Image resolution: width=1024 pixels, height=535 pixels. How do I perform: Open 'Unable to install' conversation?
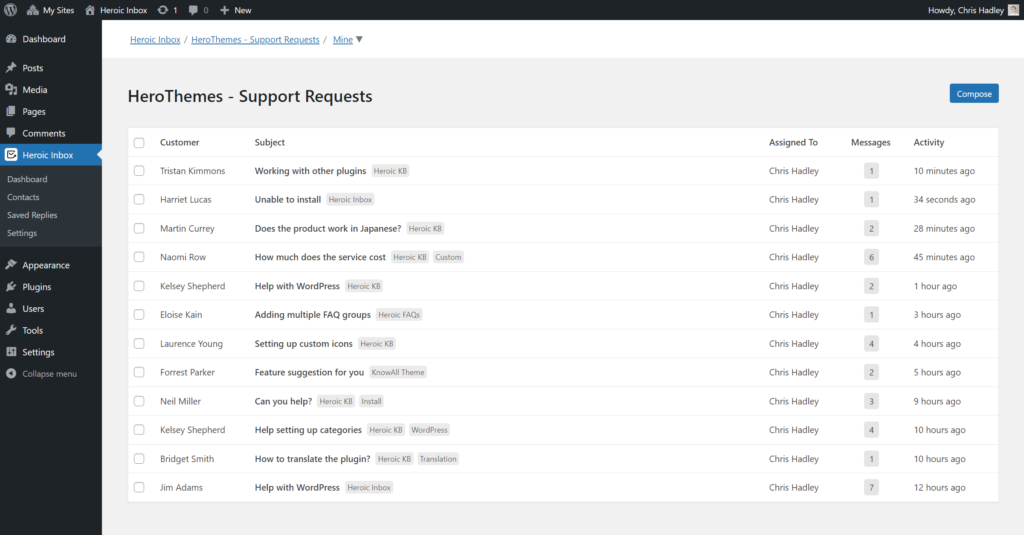(288, 199)
